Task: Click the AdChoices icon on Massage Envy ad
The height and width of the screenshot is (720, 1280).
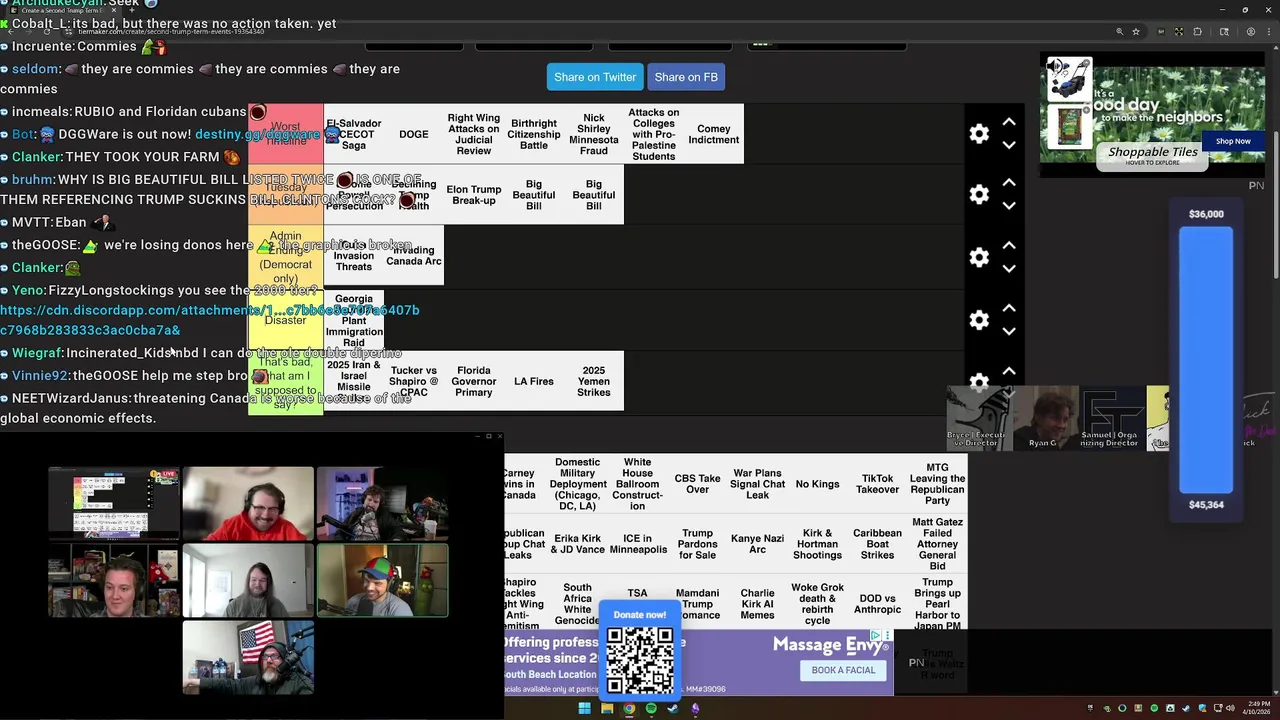Action: point(876,635)
